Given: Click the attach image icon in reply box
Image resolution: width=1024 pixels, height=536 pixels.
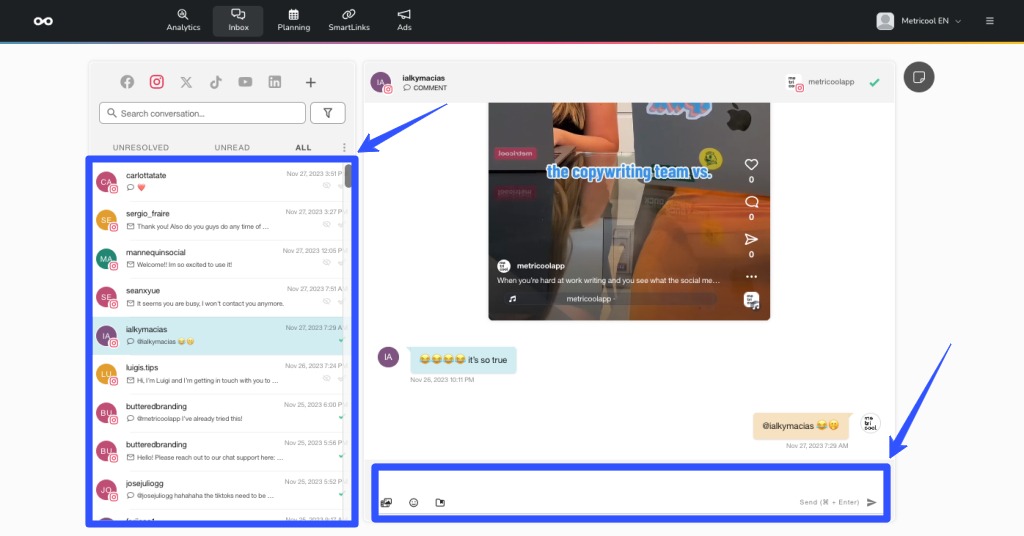Looking at the screenshot, I should point(386,502).
